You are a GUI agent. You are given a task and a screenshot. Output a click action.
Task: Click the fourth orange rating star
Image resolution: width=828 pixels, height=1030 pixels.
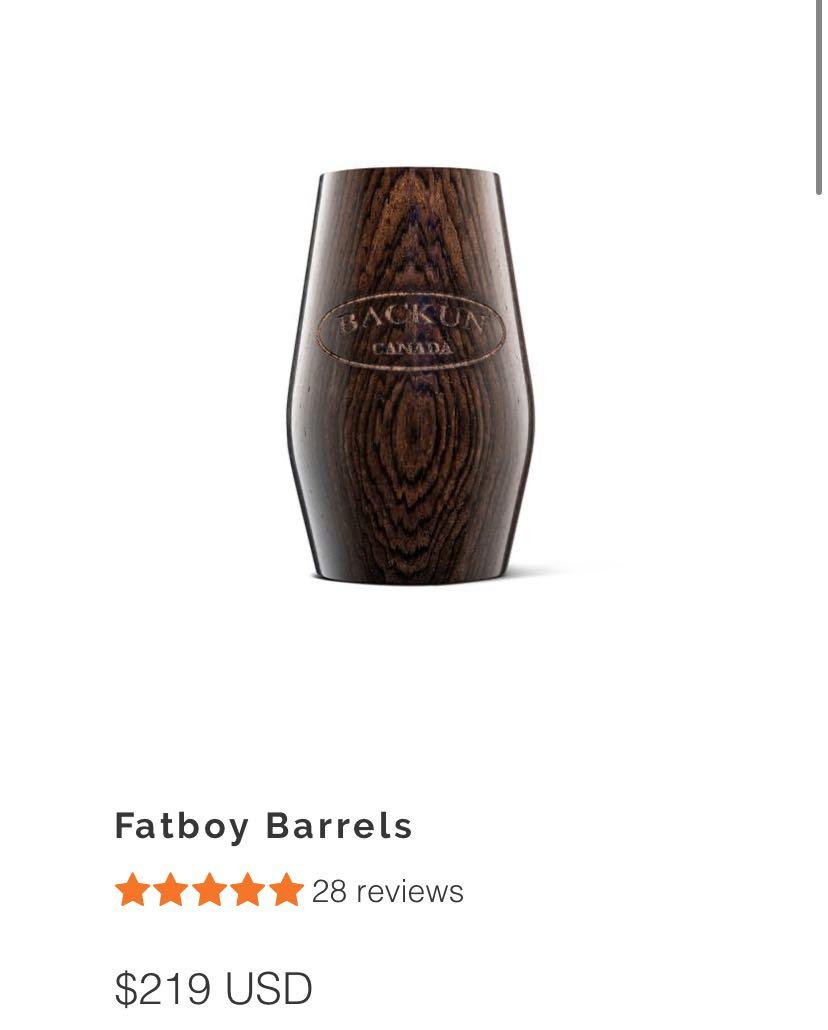tap(248, 890)
